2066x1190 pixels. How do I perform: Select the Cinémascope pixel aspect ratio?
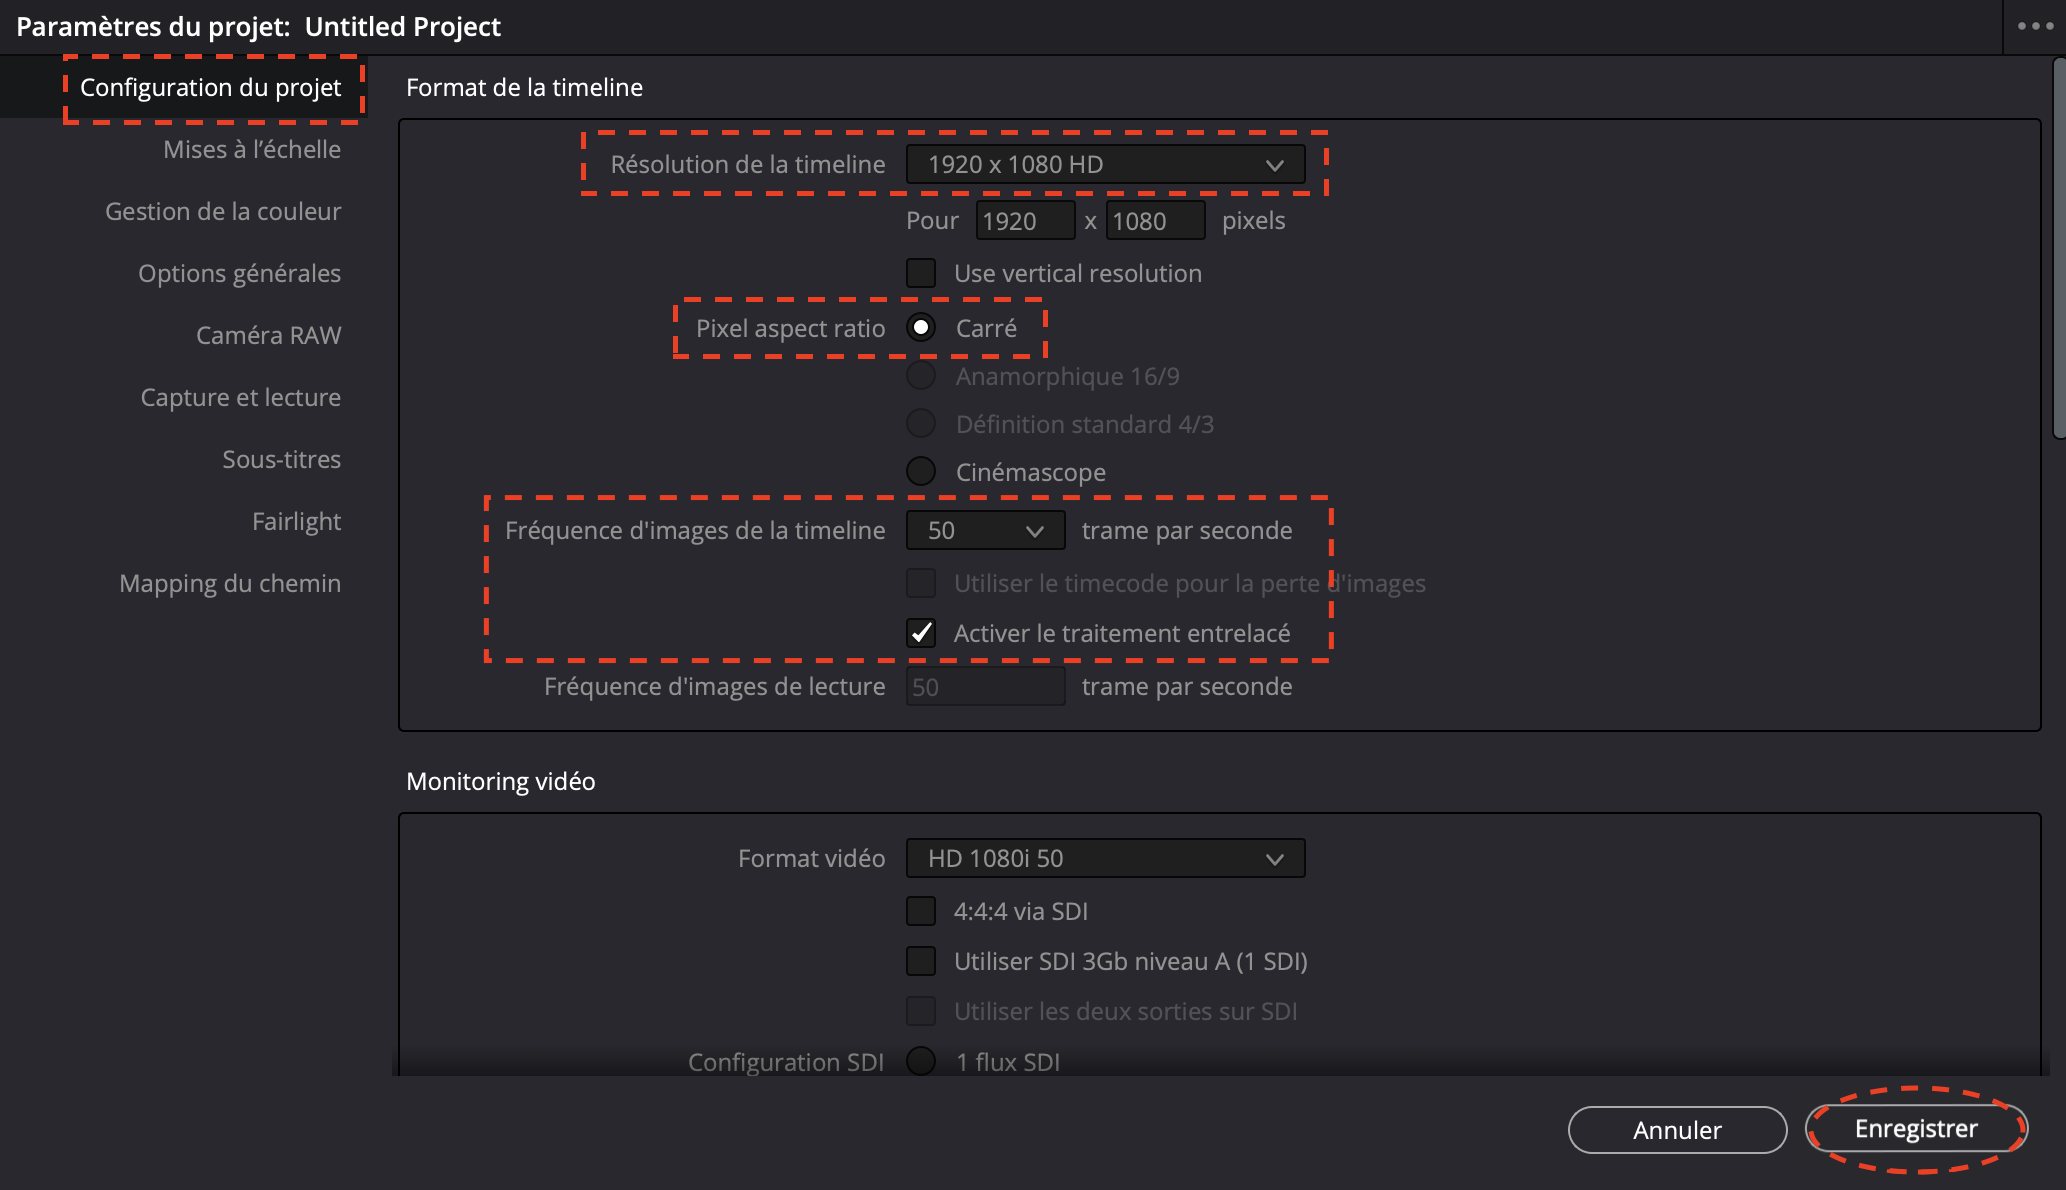click(x=921, y=471)
